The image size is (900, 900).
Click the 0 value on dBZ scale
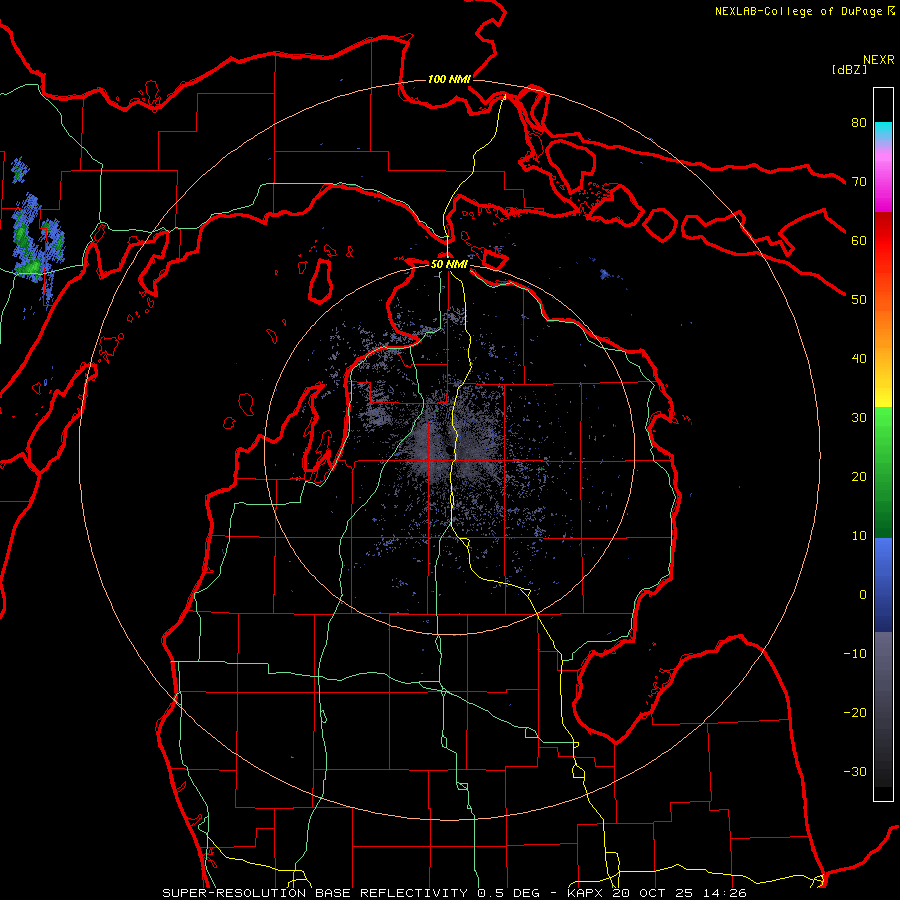[x=863, y=595]
